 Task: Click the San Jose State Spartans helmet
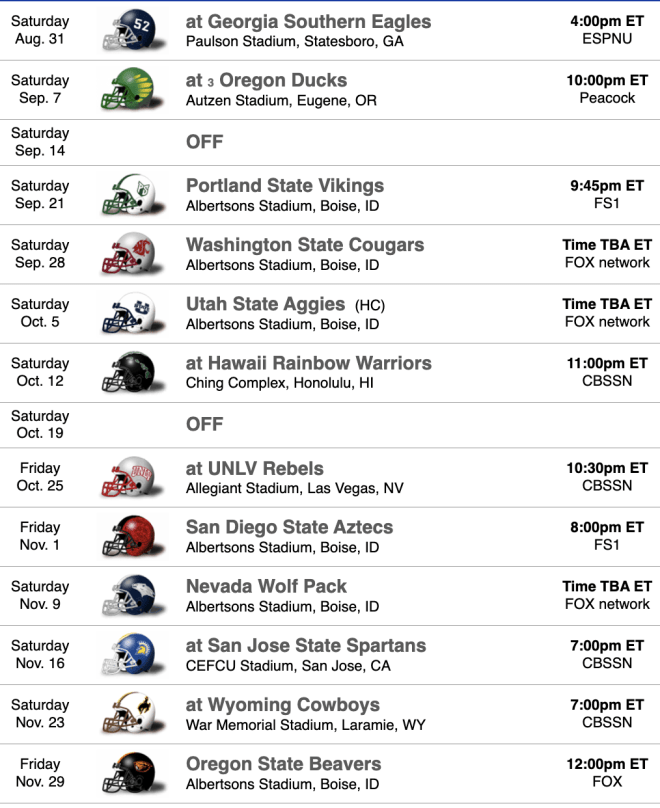[x=133, y=654]
